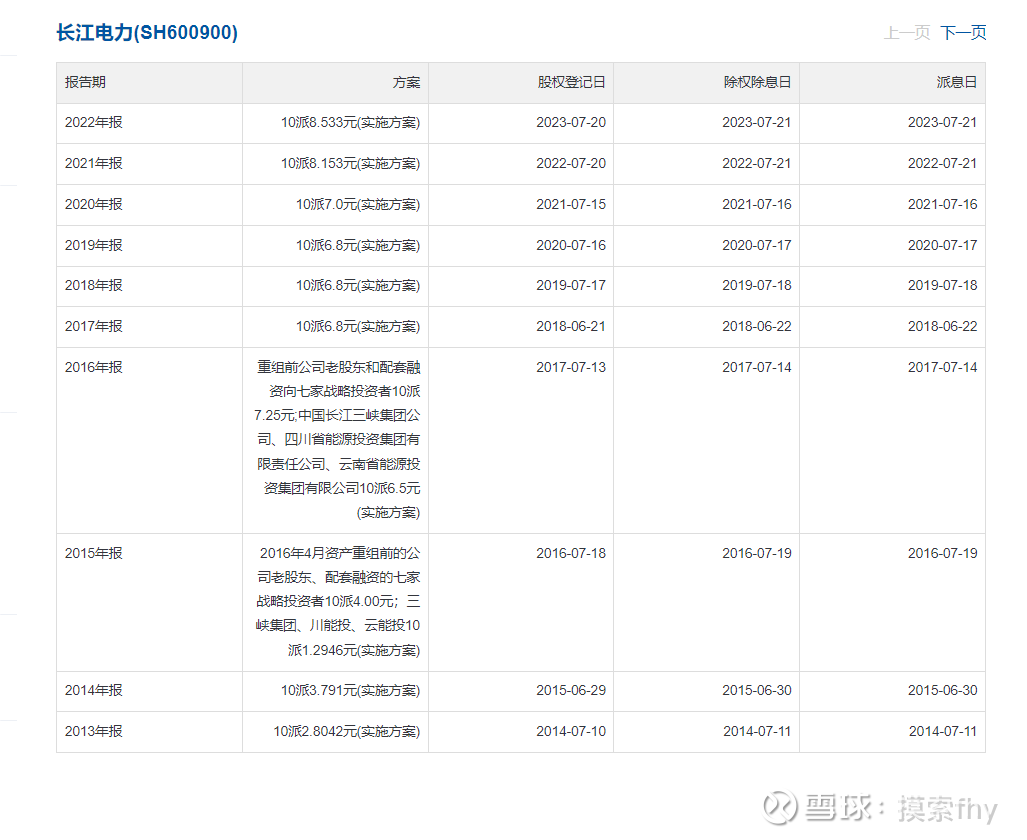1027x840 pixels.
Task: Select 10派6.8元 plan in 2018年报 row
Action: (358, 286)
